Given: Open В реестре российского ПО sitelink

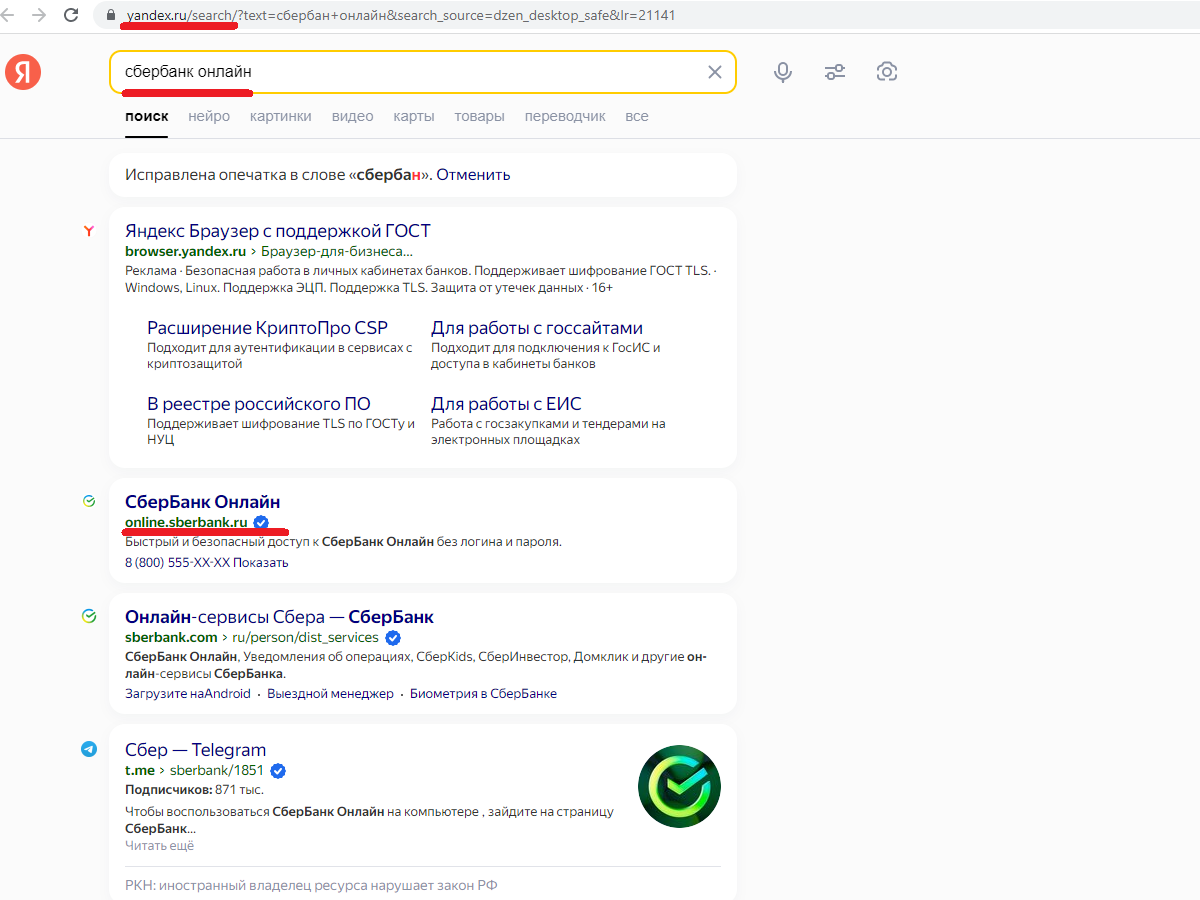Looking at the screenshot, I should [259, 404].
